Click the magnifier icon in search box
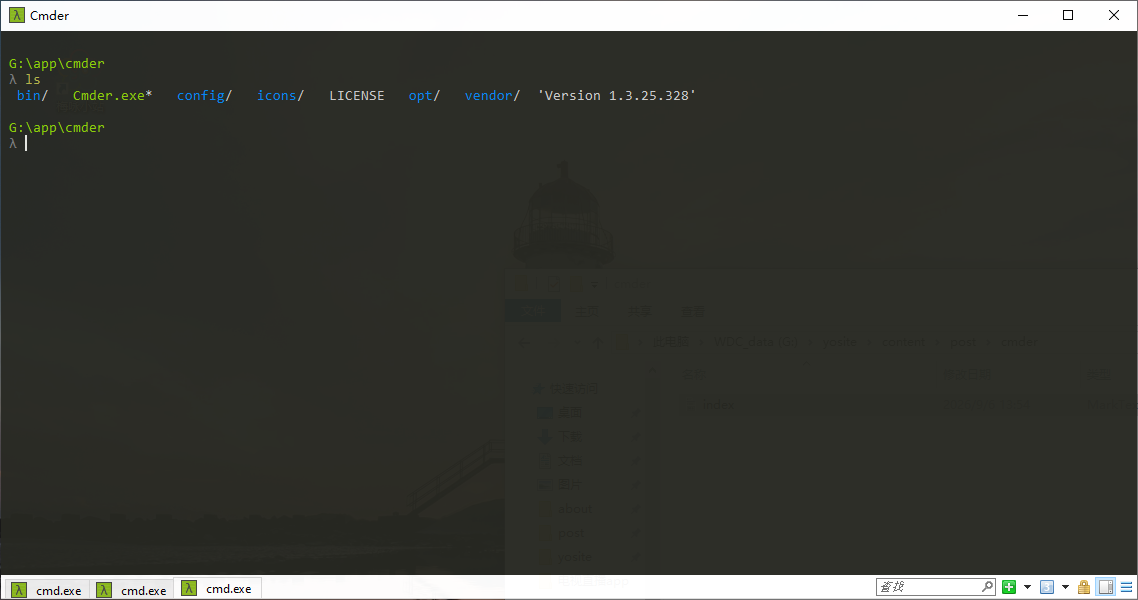Viewport: 1138px width, 600px height. pos(987,586)
